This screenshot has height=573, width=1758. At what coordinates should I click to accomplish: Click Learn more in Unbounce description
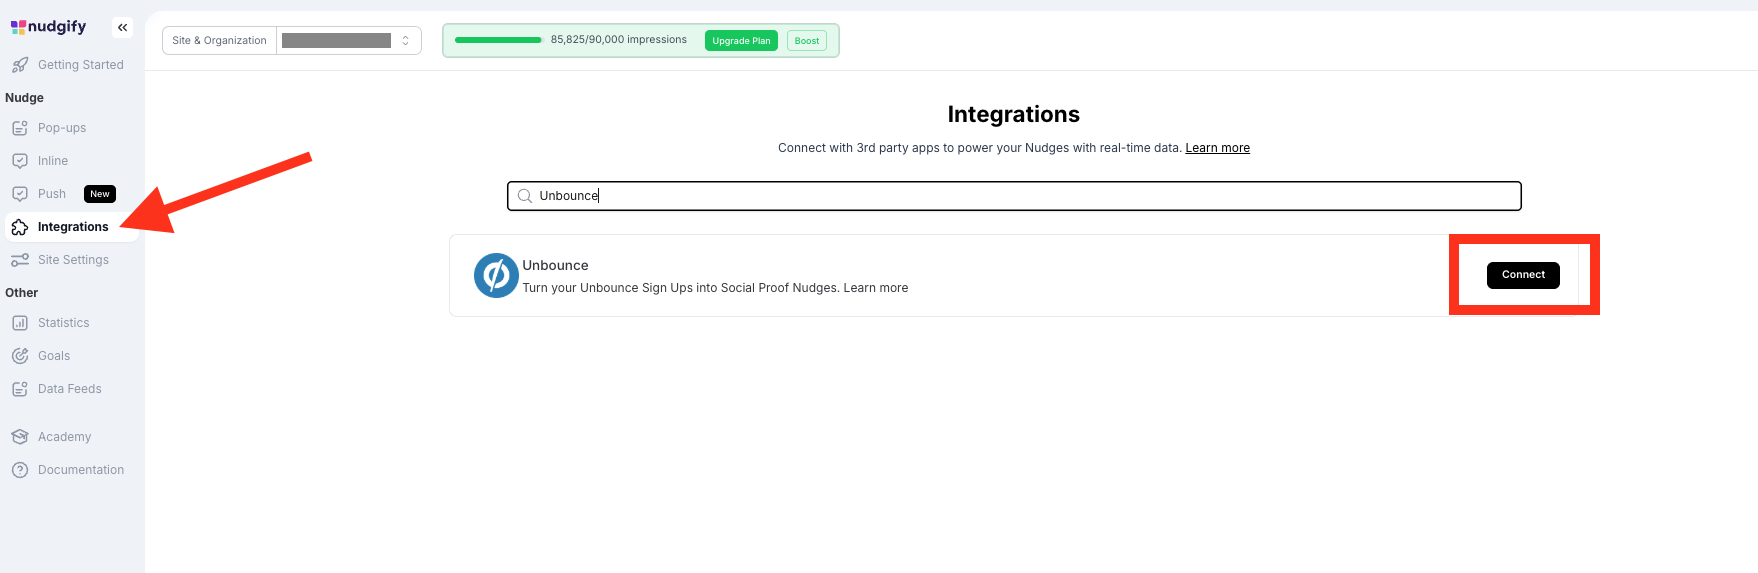(876, 288)
